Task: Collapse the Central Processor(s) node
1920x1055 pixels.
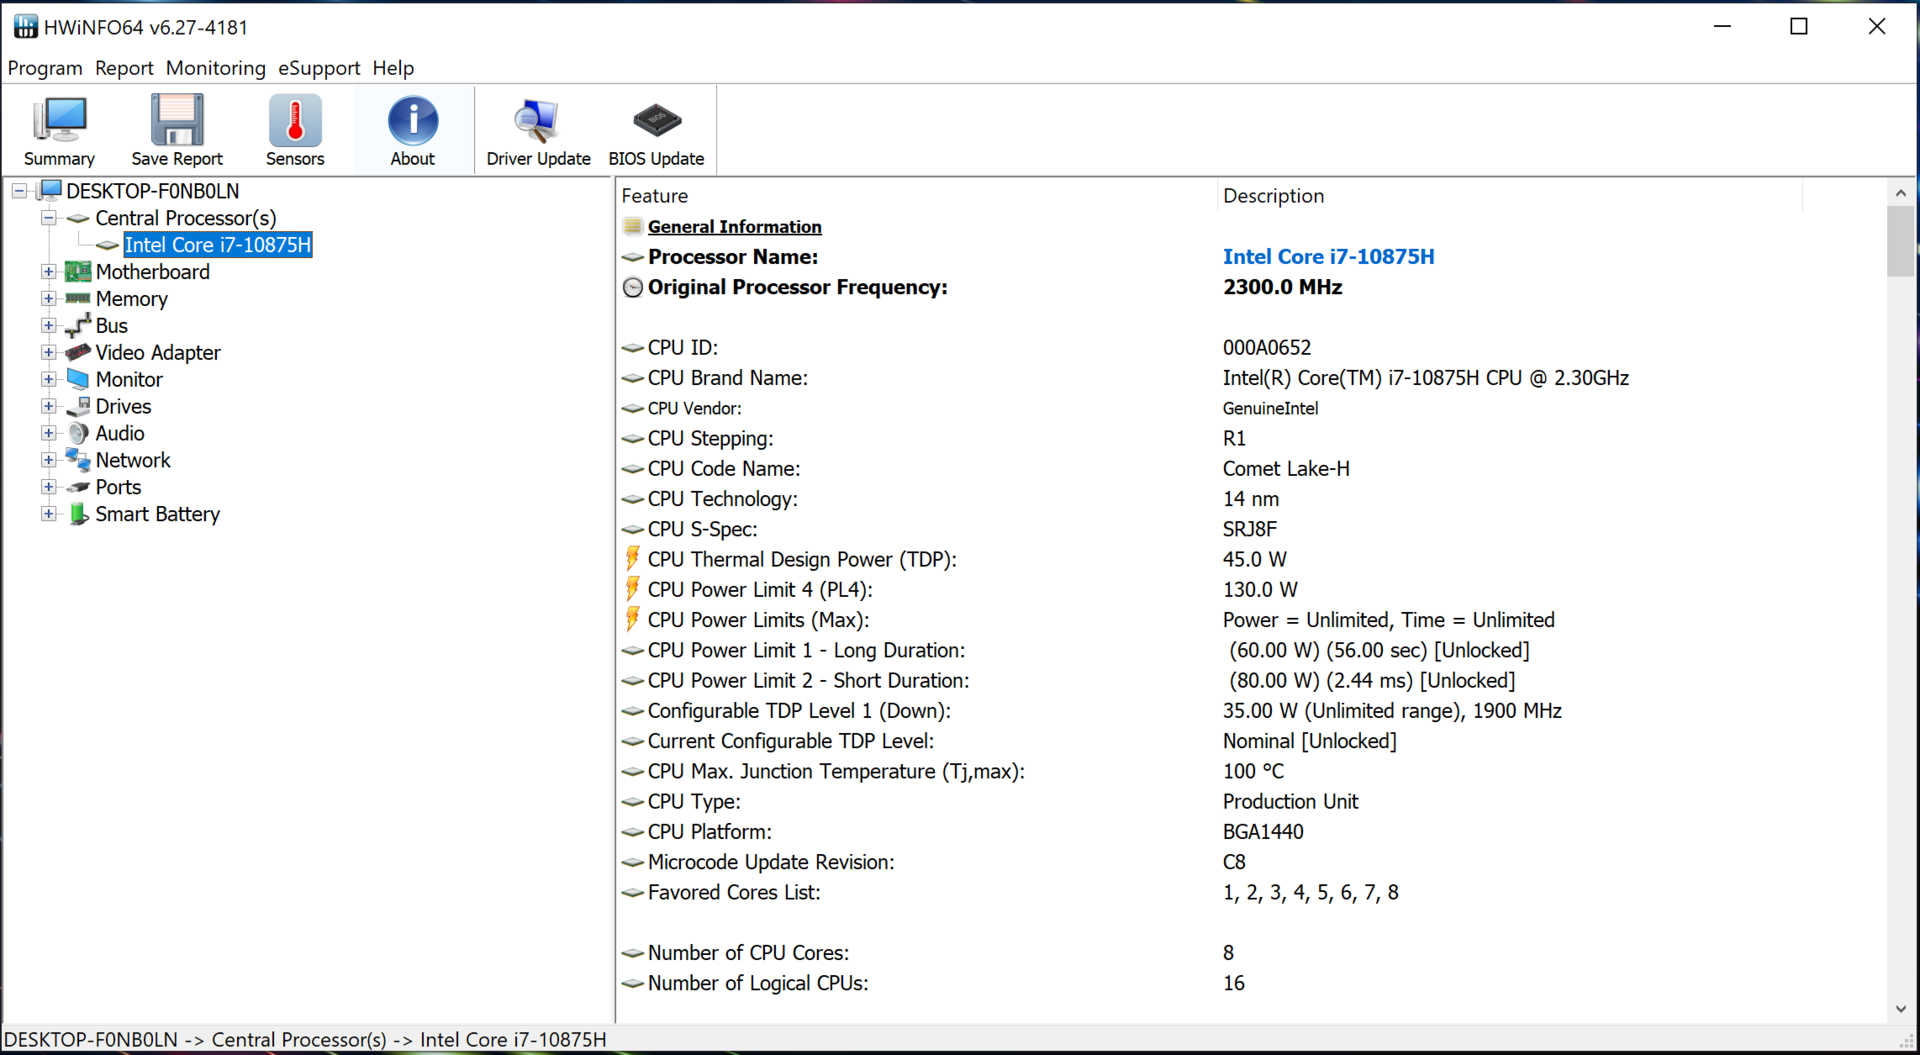Action: click(48, 218)
